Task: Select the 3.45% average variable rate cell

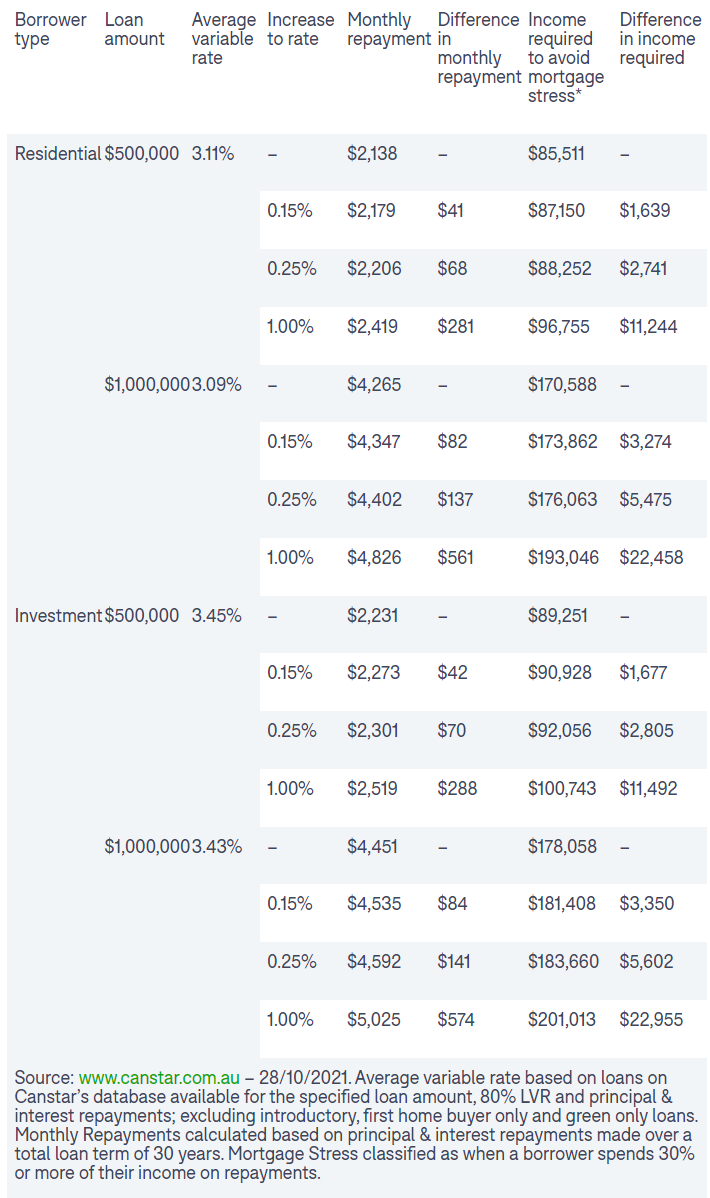Action: pyautogui.click(x=217, y=616)
